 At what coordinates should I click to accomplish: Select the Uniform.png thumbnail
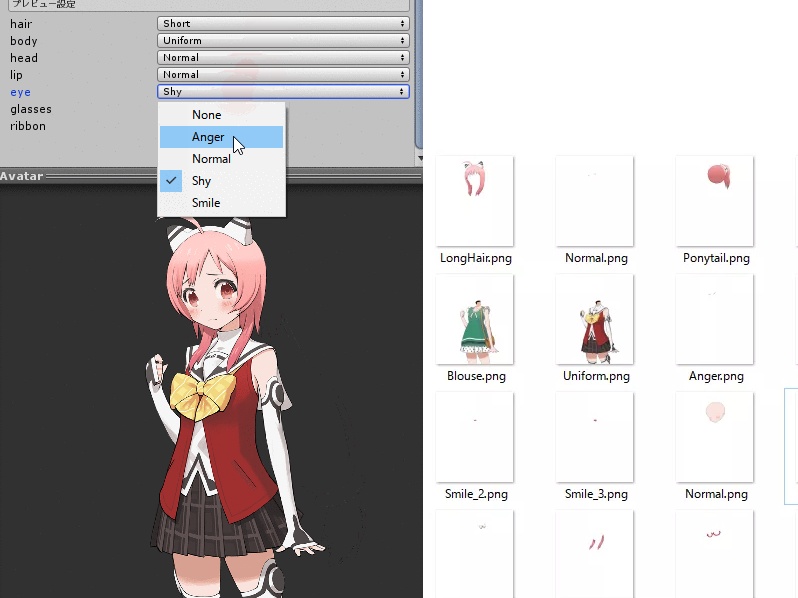595,319
